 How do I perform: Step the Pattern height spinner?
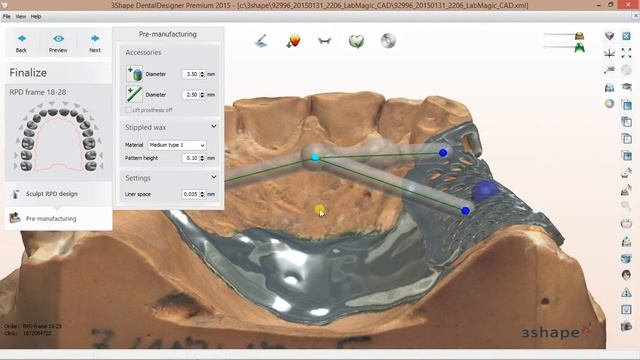tap(202, 158)
